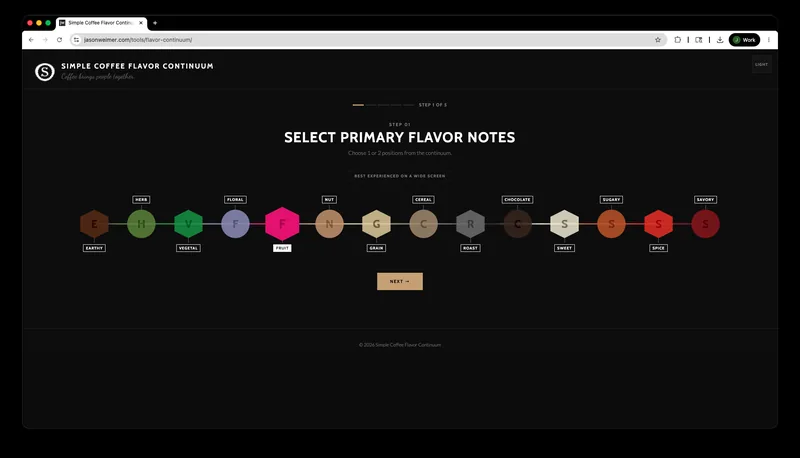Pick the olive green Herb circle
The height and width of the screenshot is (458, 800).
141,224
